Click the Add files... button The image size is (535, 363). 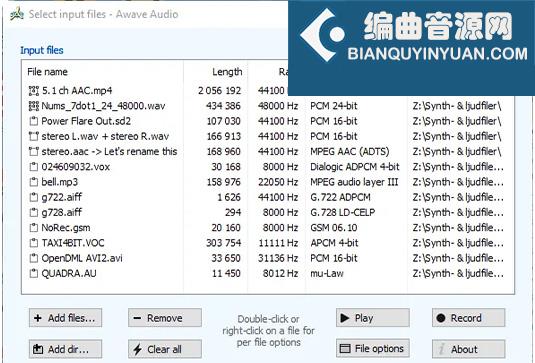click(65, 318)
